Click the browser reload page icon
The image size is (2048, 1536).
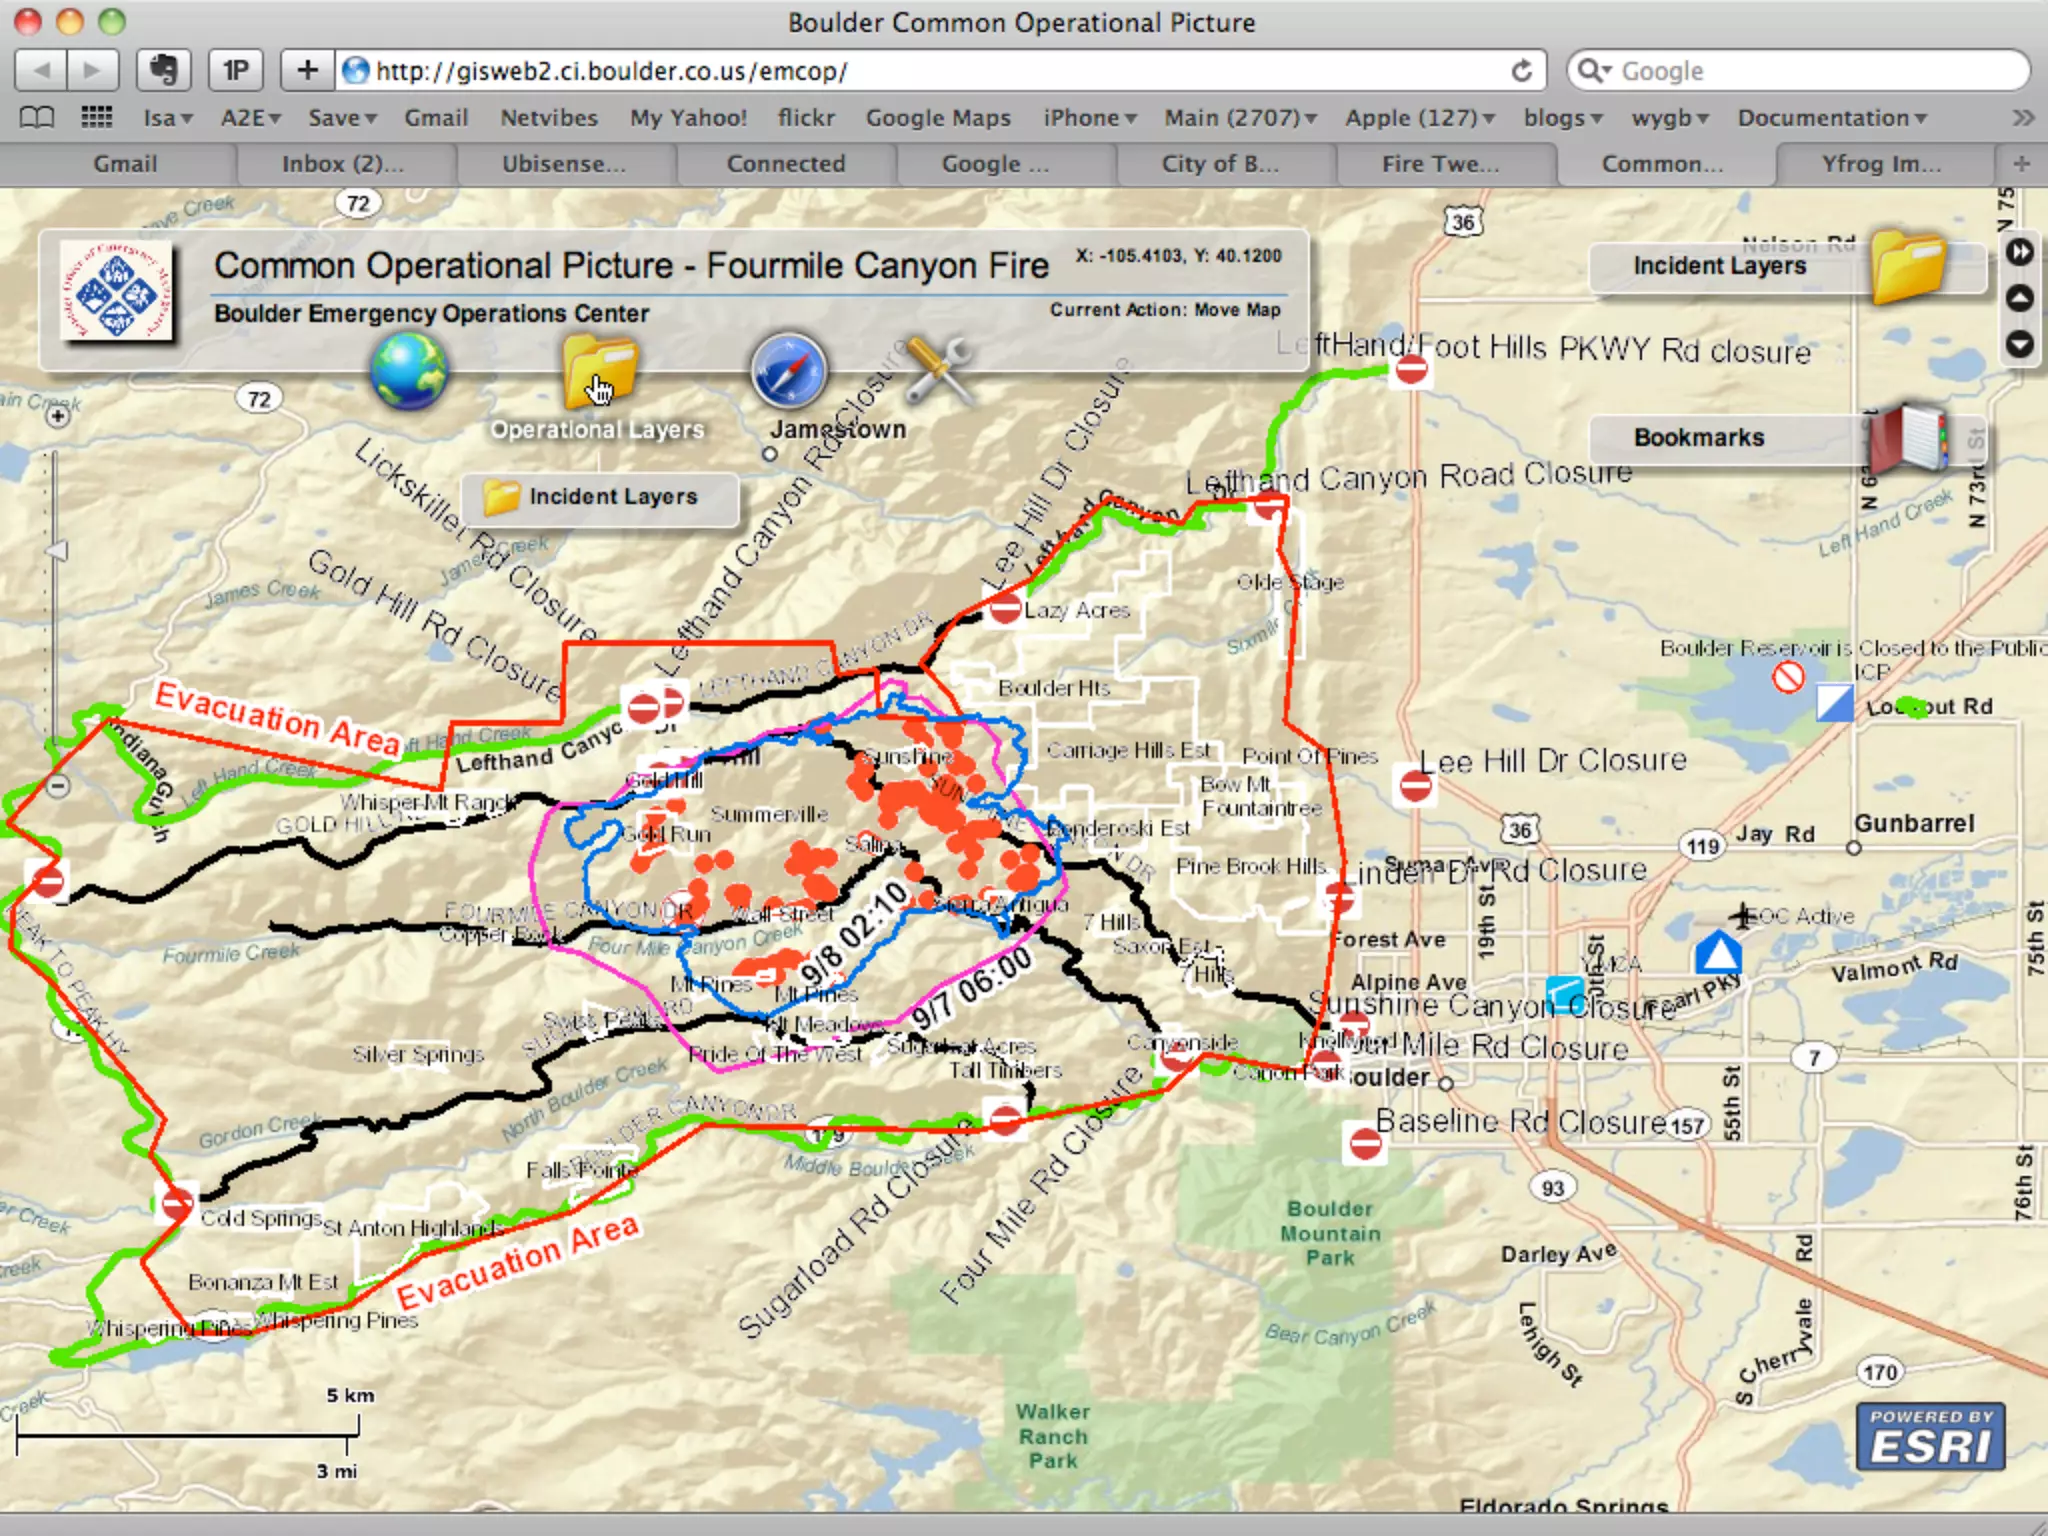(1521, 71)
